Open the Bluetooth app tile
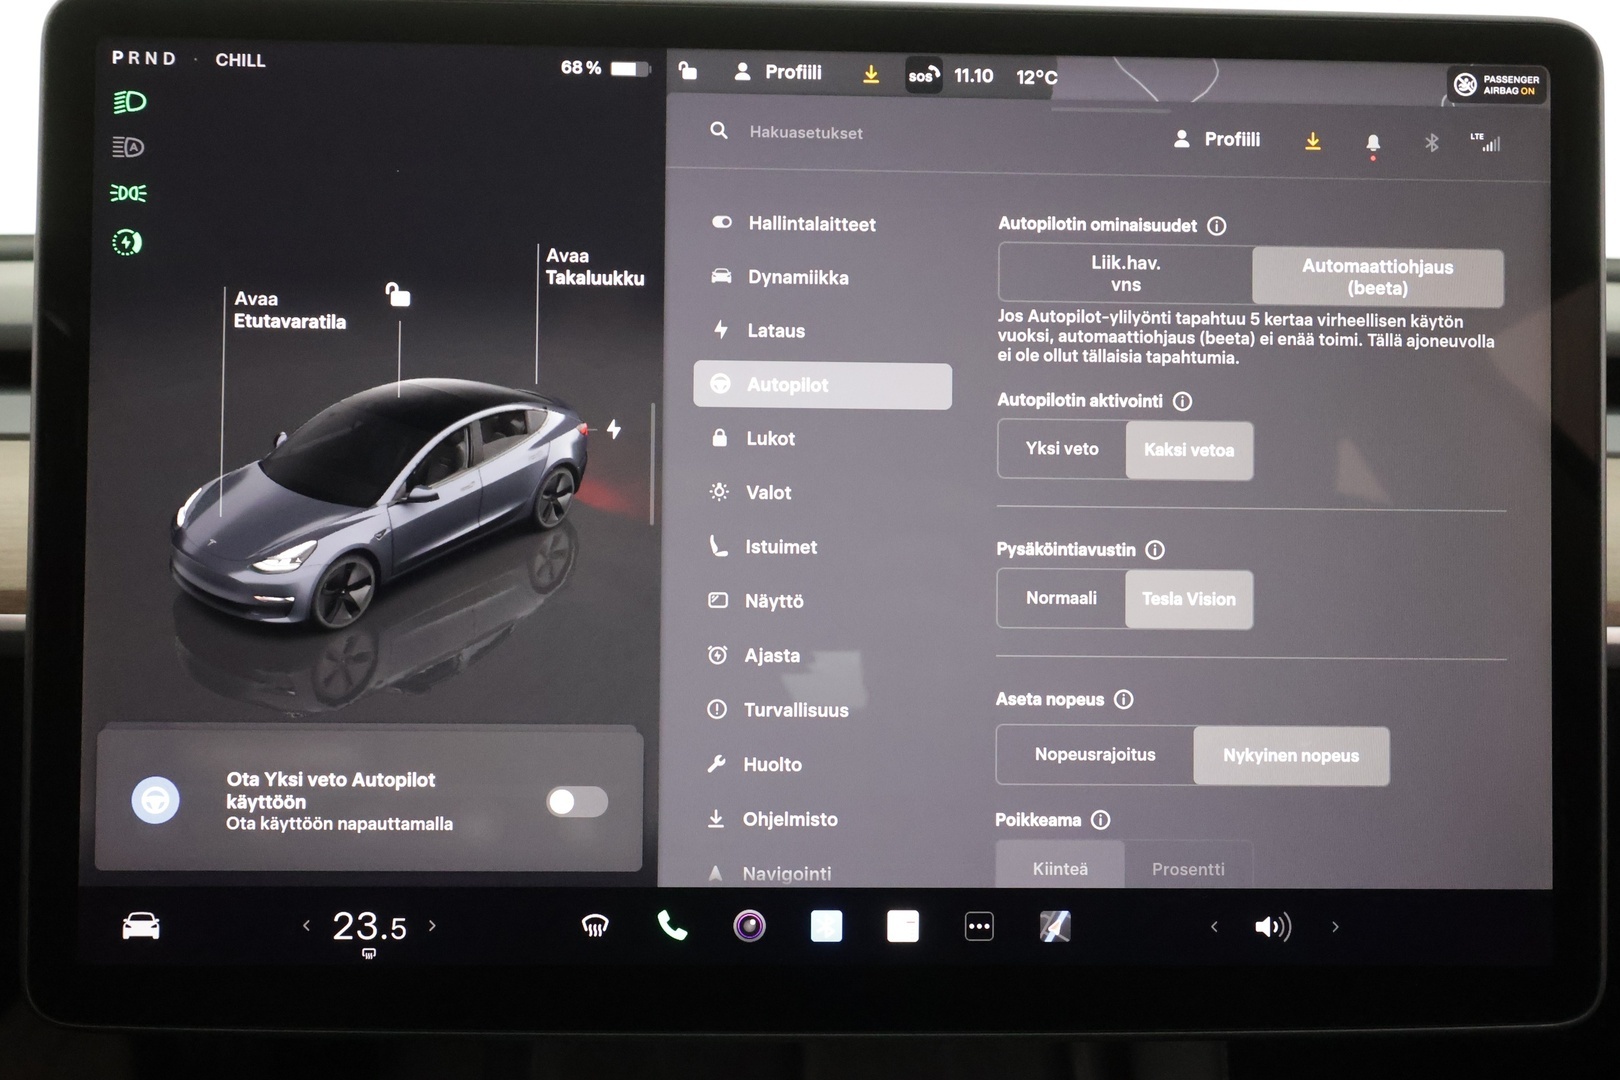1620x1080 pixels. pyautogui.click(x=826, y=926)
